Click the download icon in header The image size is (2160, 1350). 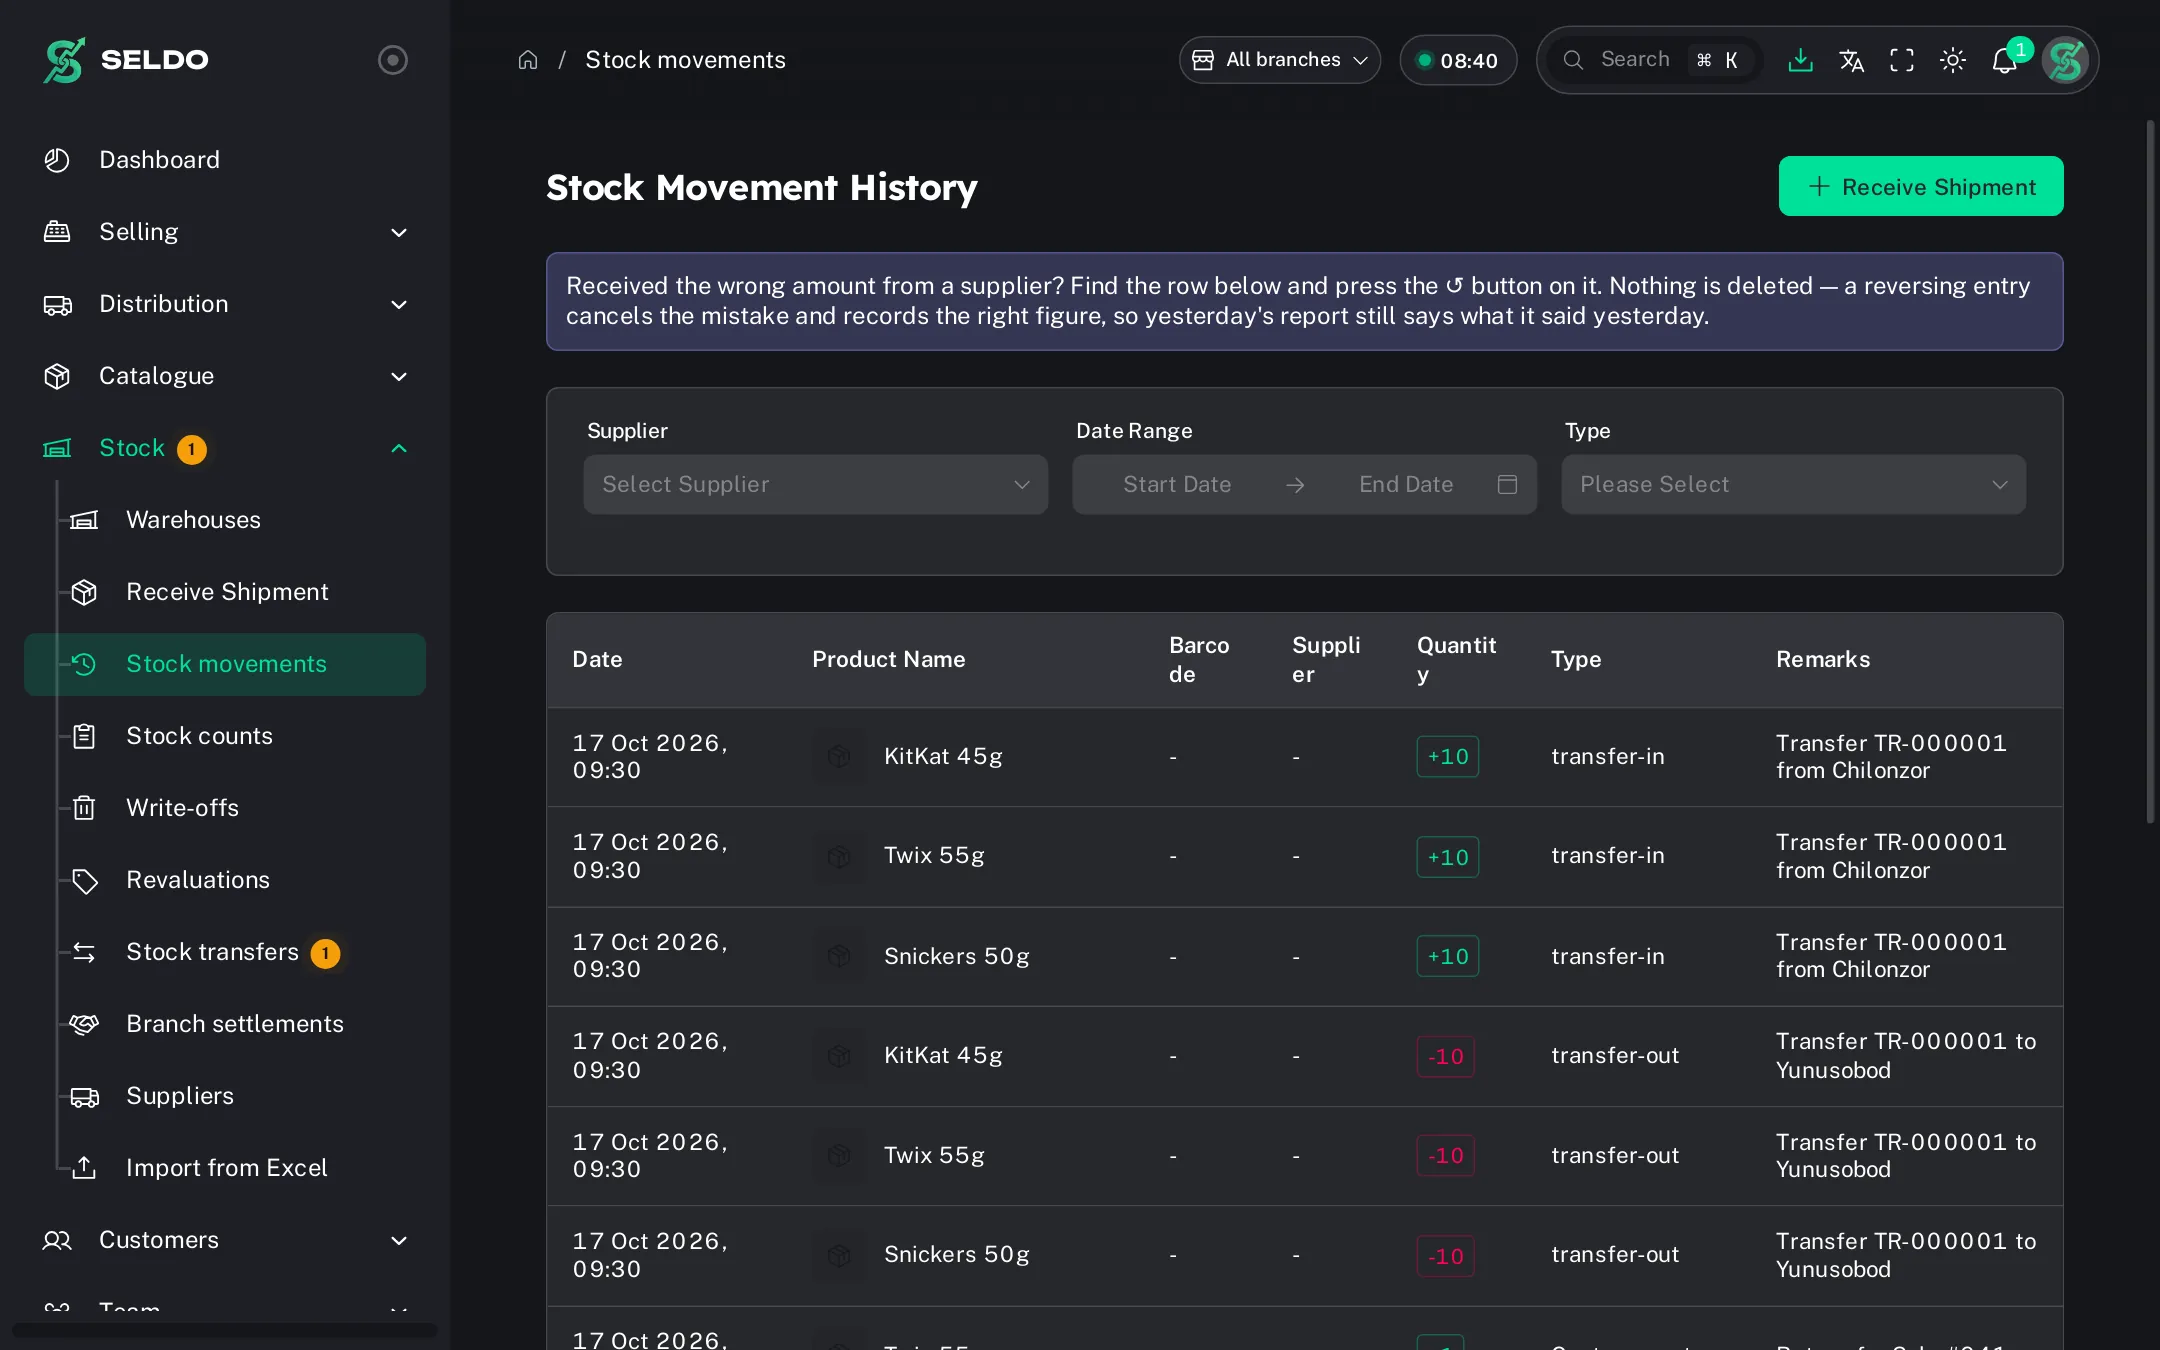1800,60
